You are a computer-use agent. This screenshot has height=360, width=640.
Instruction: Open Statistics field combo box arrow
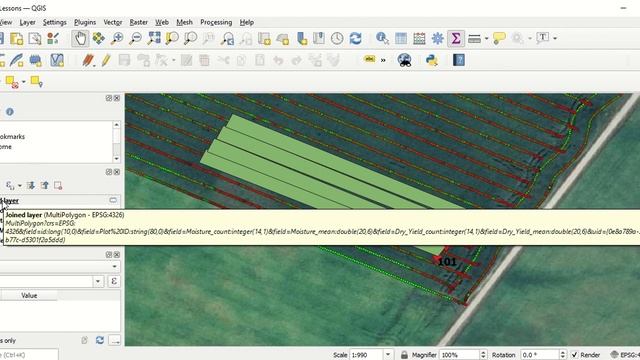click(x=98, y=281)
